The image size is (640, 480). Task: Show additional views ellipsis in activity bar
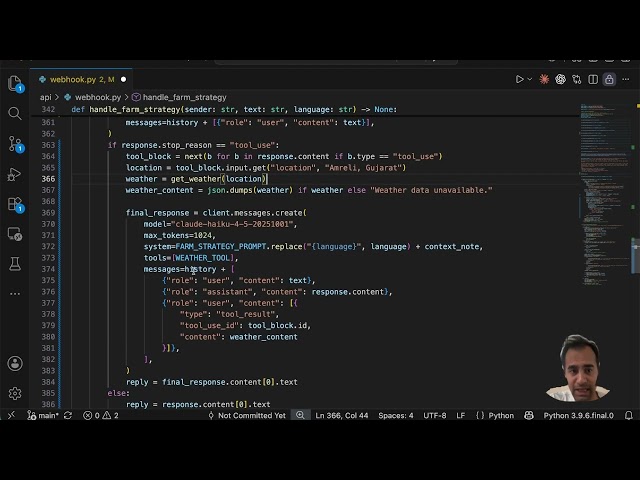coord(15,293)
